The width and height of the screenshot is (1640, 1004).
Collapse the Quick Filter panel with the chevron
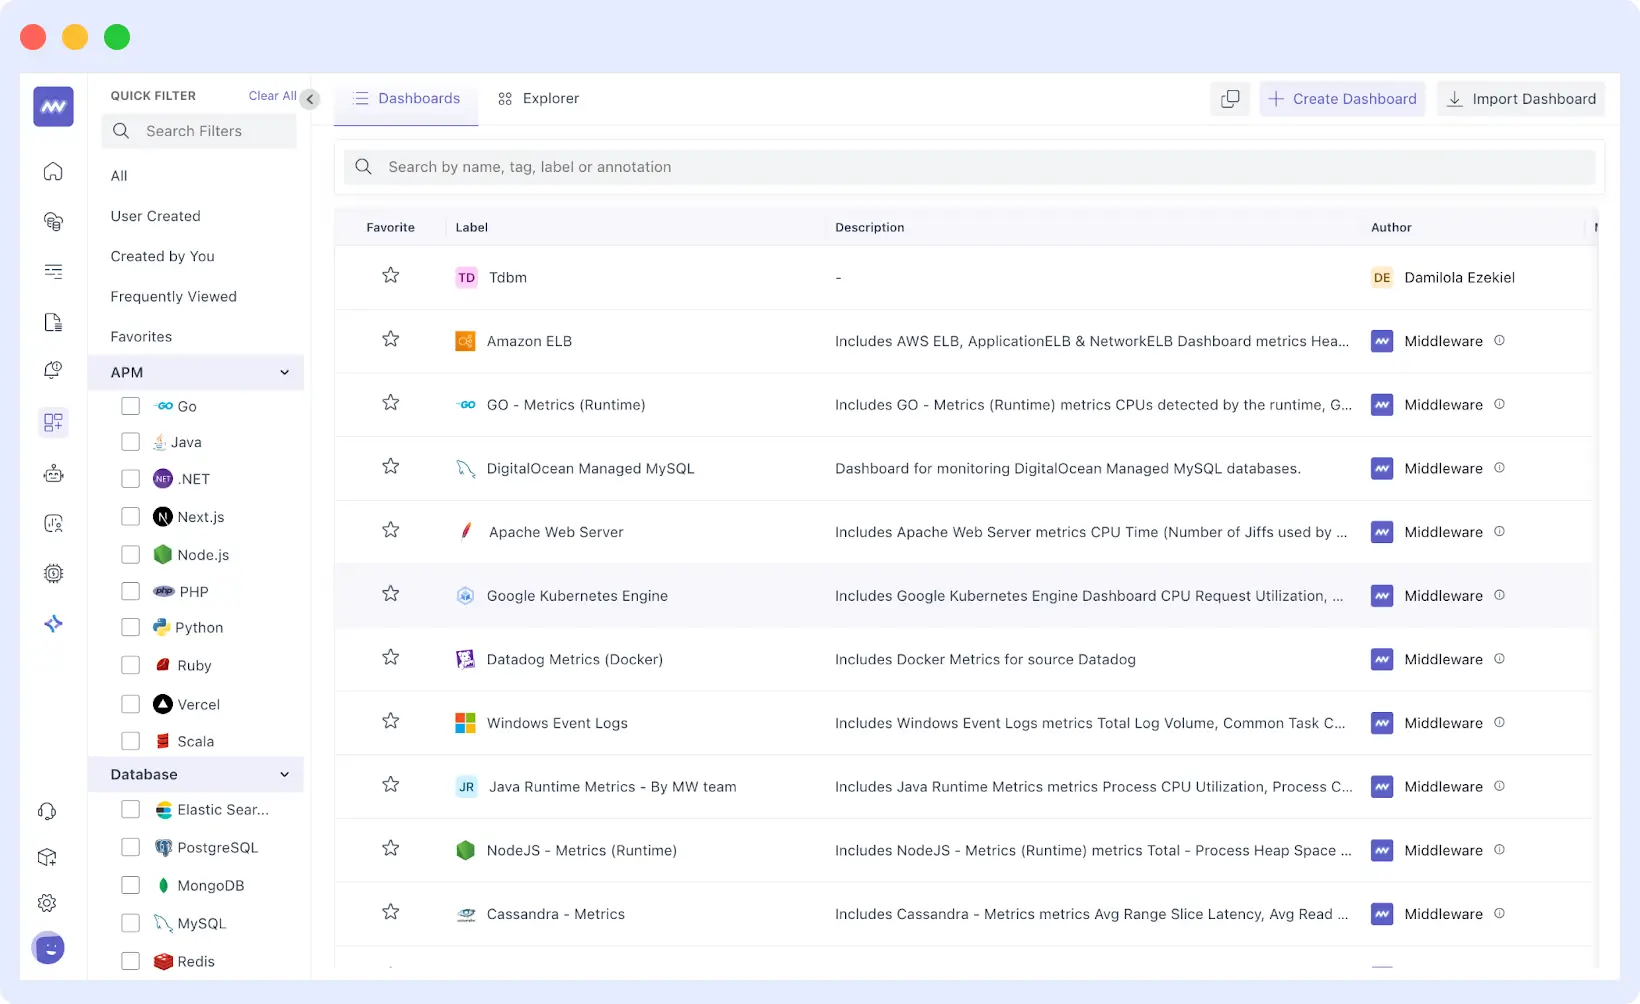[310, 99]
